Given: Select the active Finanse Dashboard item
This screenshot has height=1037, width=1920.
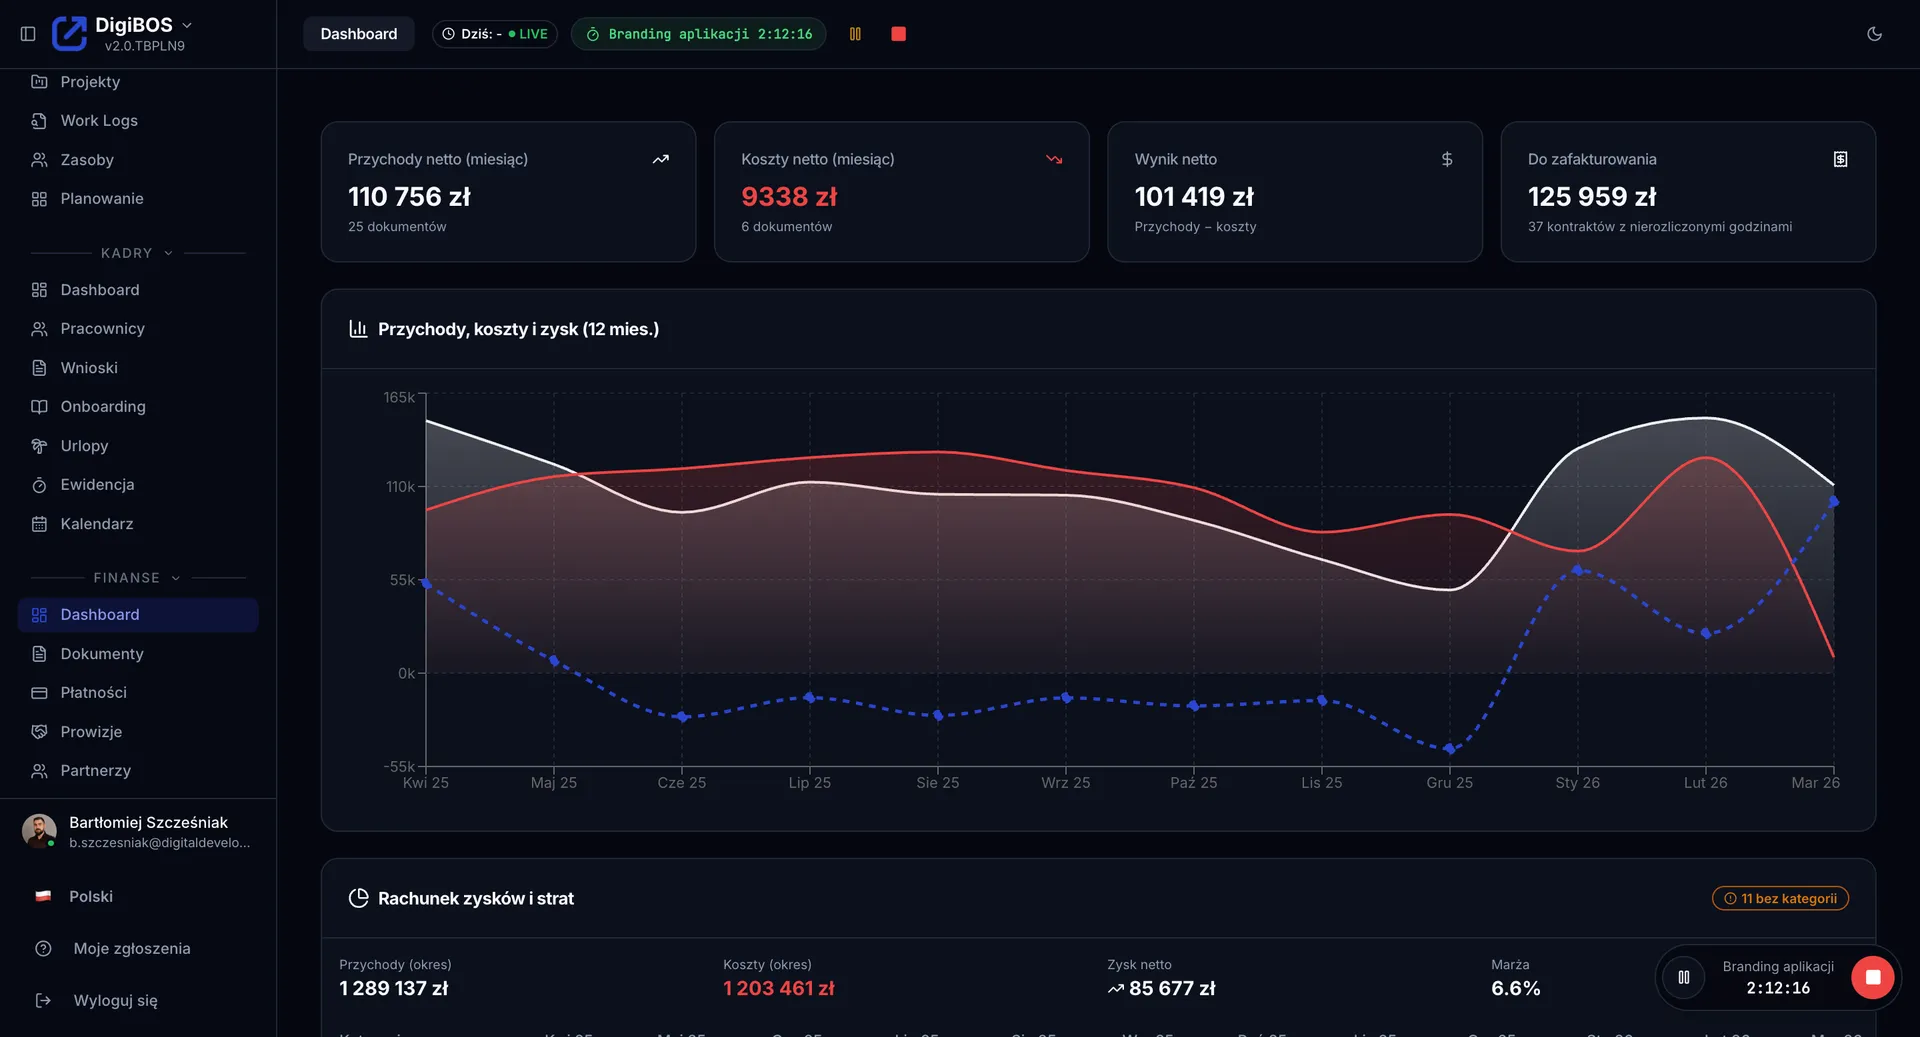Looking at the screenshot, I should 138,615.
